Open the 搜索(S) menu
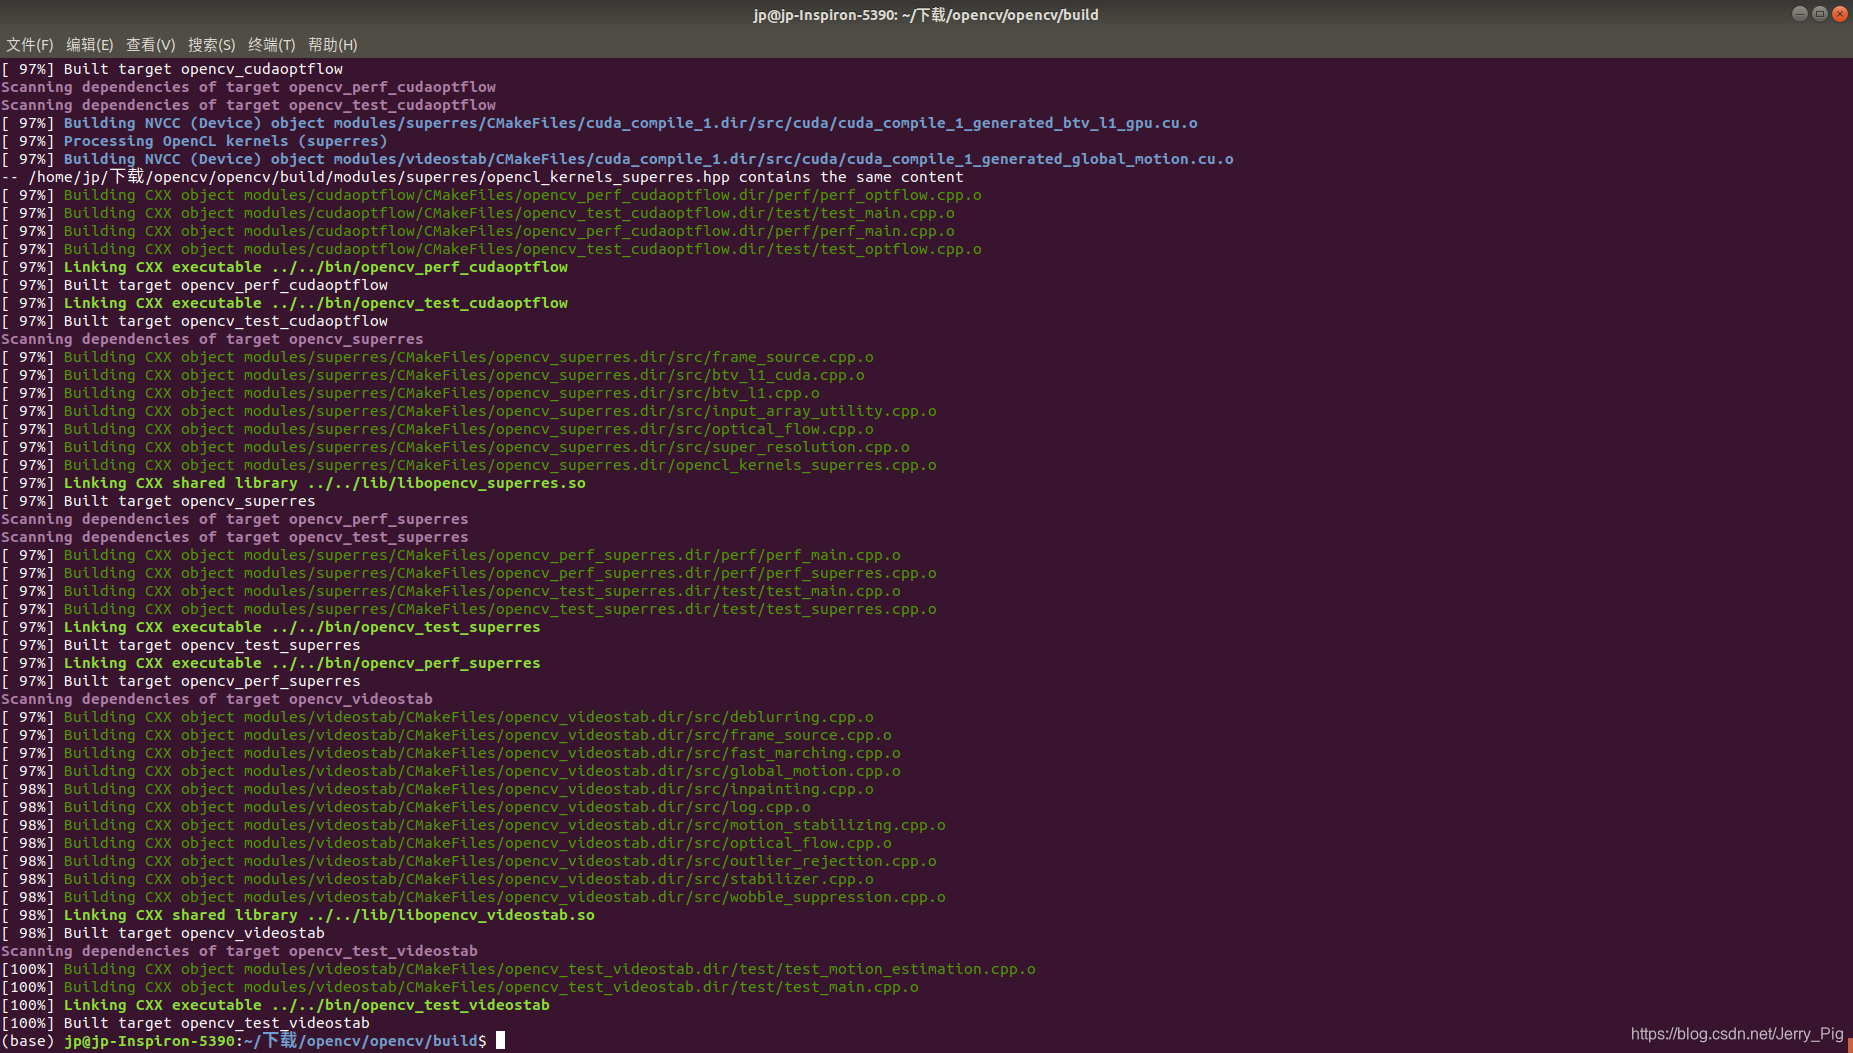This screenshot has height=1053, width=1853. coord(211,45)
